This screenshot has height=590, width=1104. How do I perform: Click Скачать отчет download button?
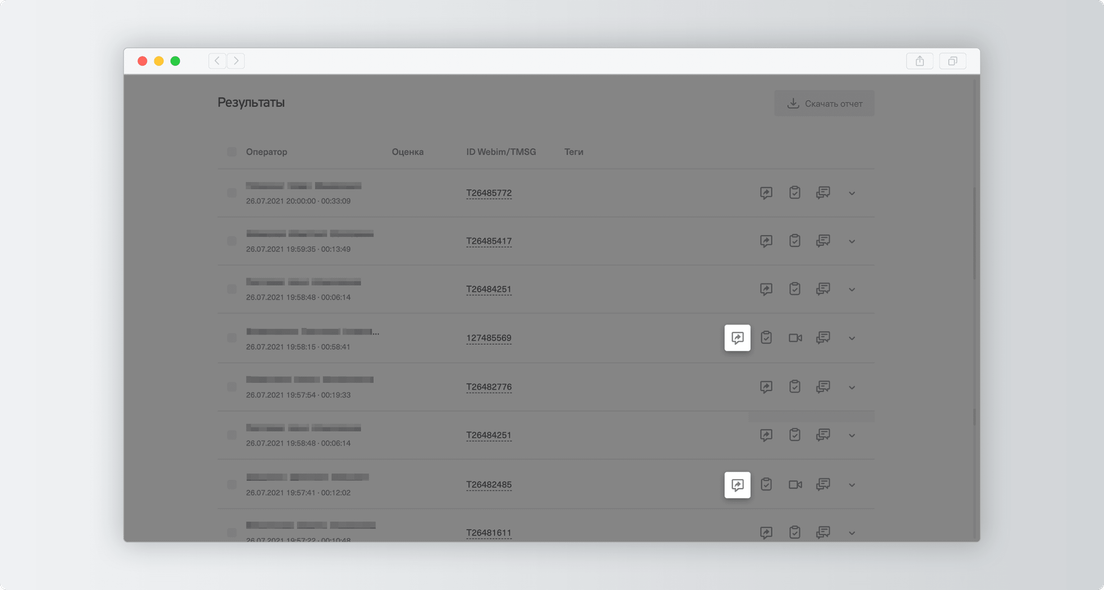(824, 103)
